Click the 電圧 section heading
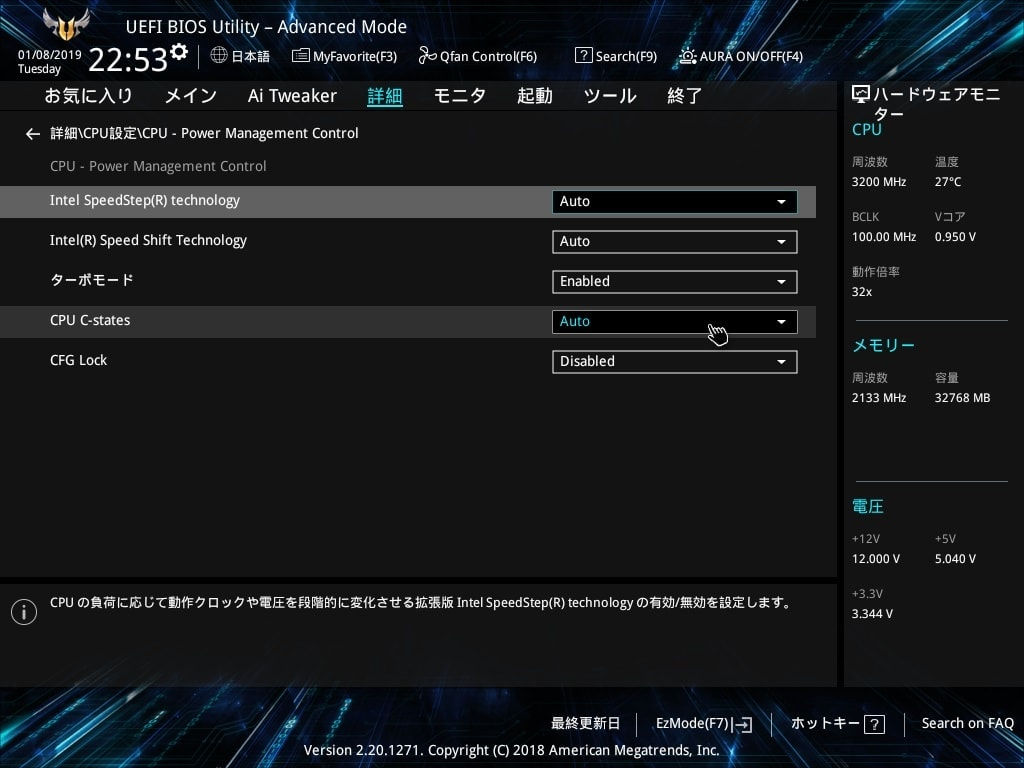The width and height of the screenshot is (1024, 768). coord(868,507)
